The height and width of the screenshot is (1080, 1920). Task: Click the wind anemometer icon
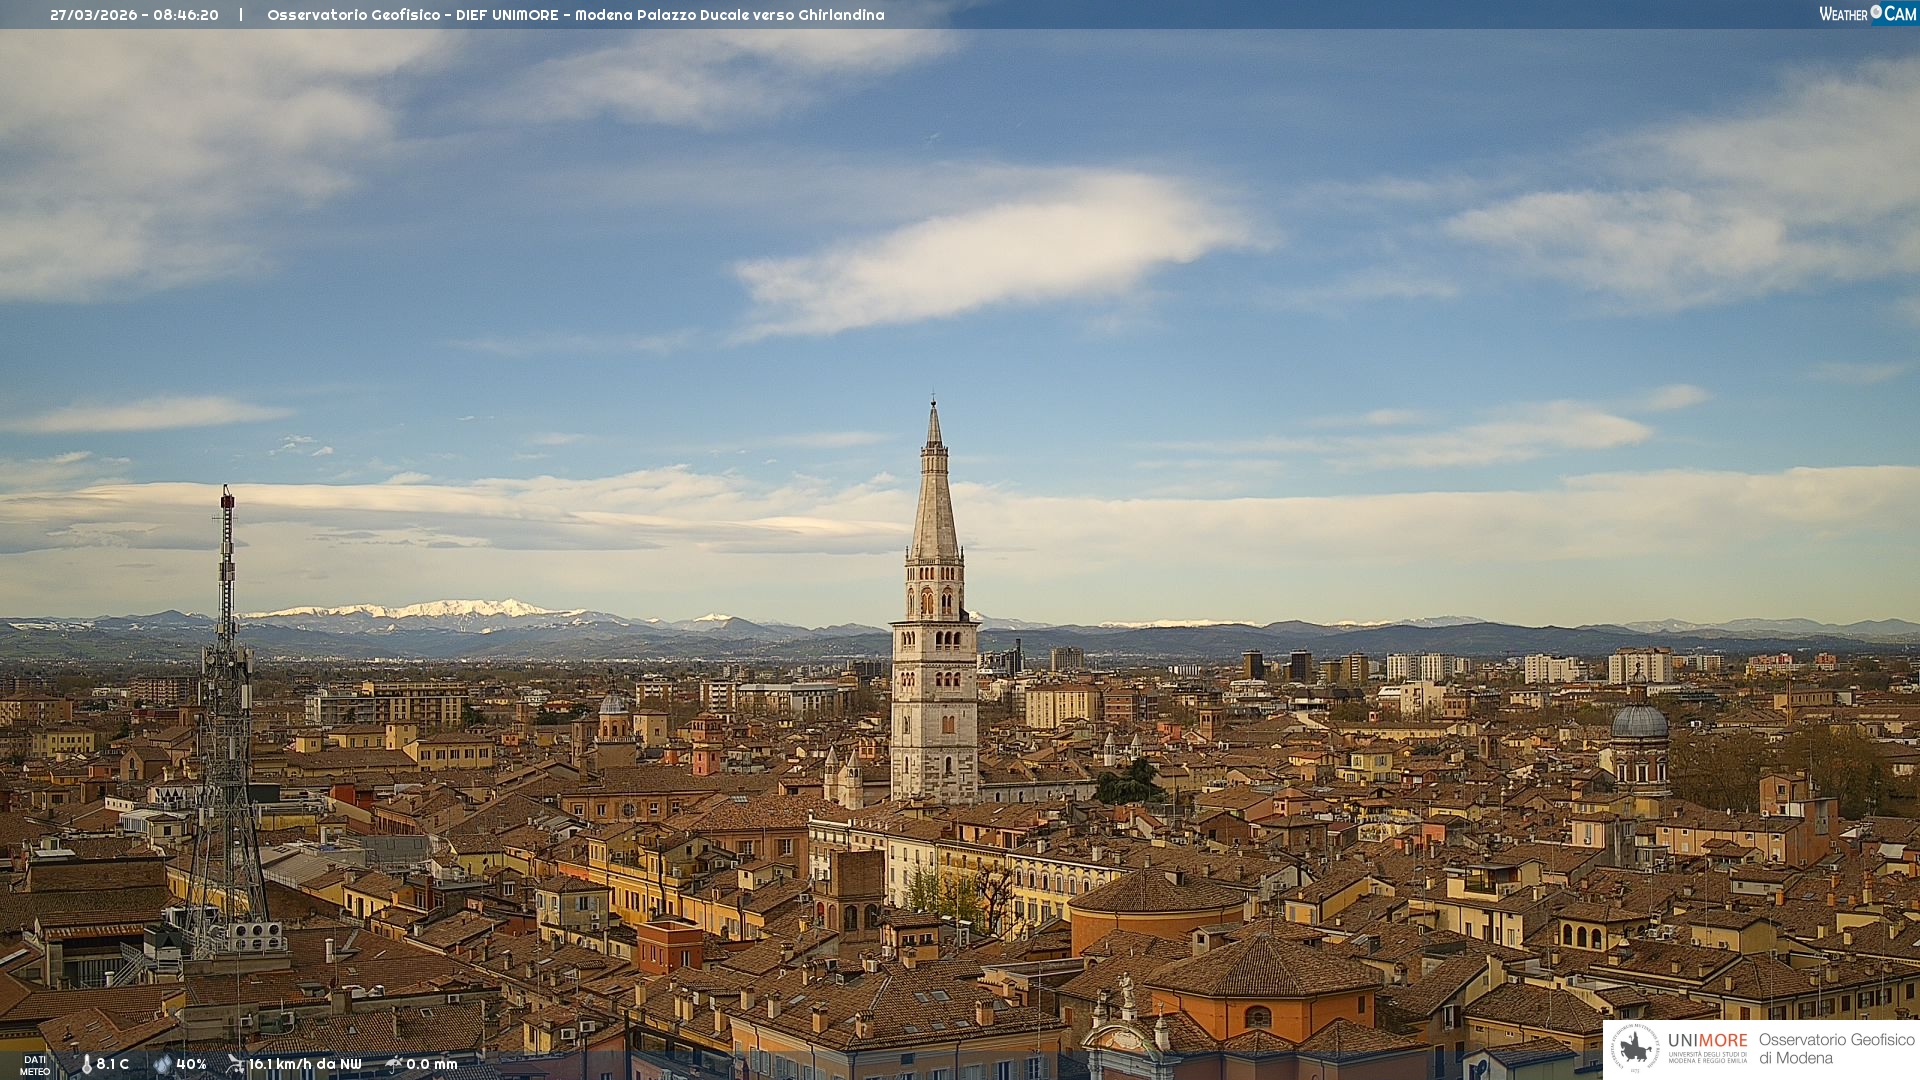235,1065
